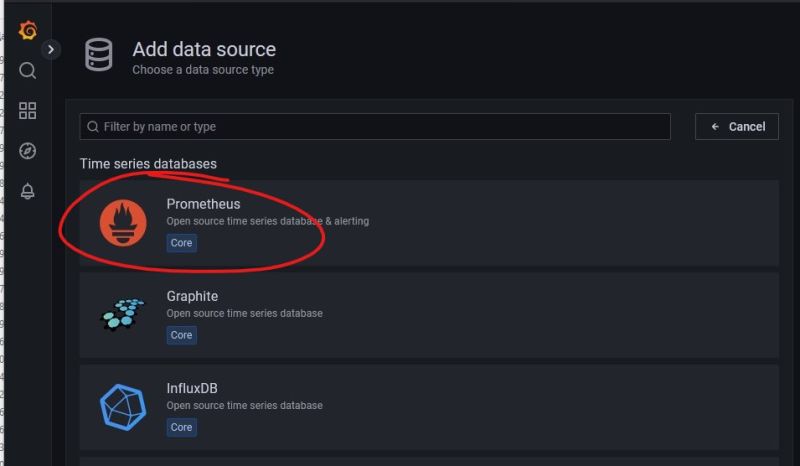Click the Time series databases heading
This screenshot has height=466, width=800.
point(148,164)
